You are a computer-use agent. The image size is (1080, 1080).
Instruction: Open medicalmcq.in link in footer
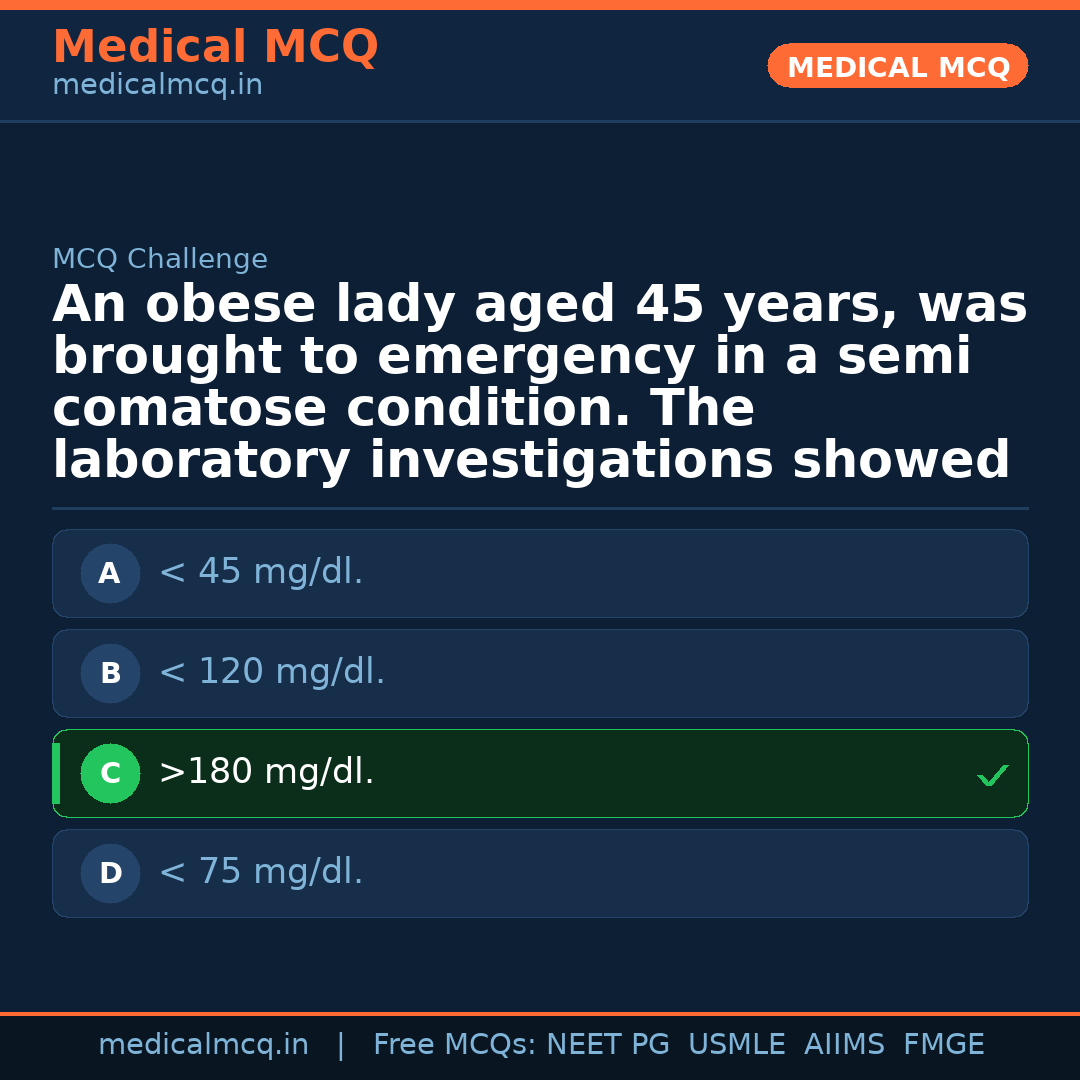pyautogui.click(x=203, y=1045)
